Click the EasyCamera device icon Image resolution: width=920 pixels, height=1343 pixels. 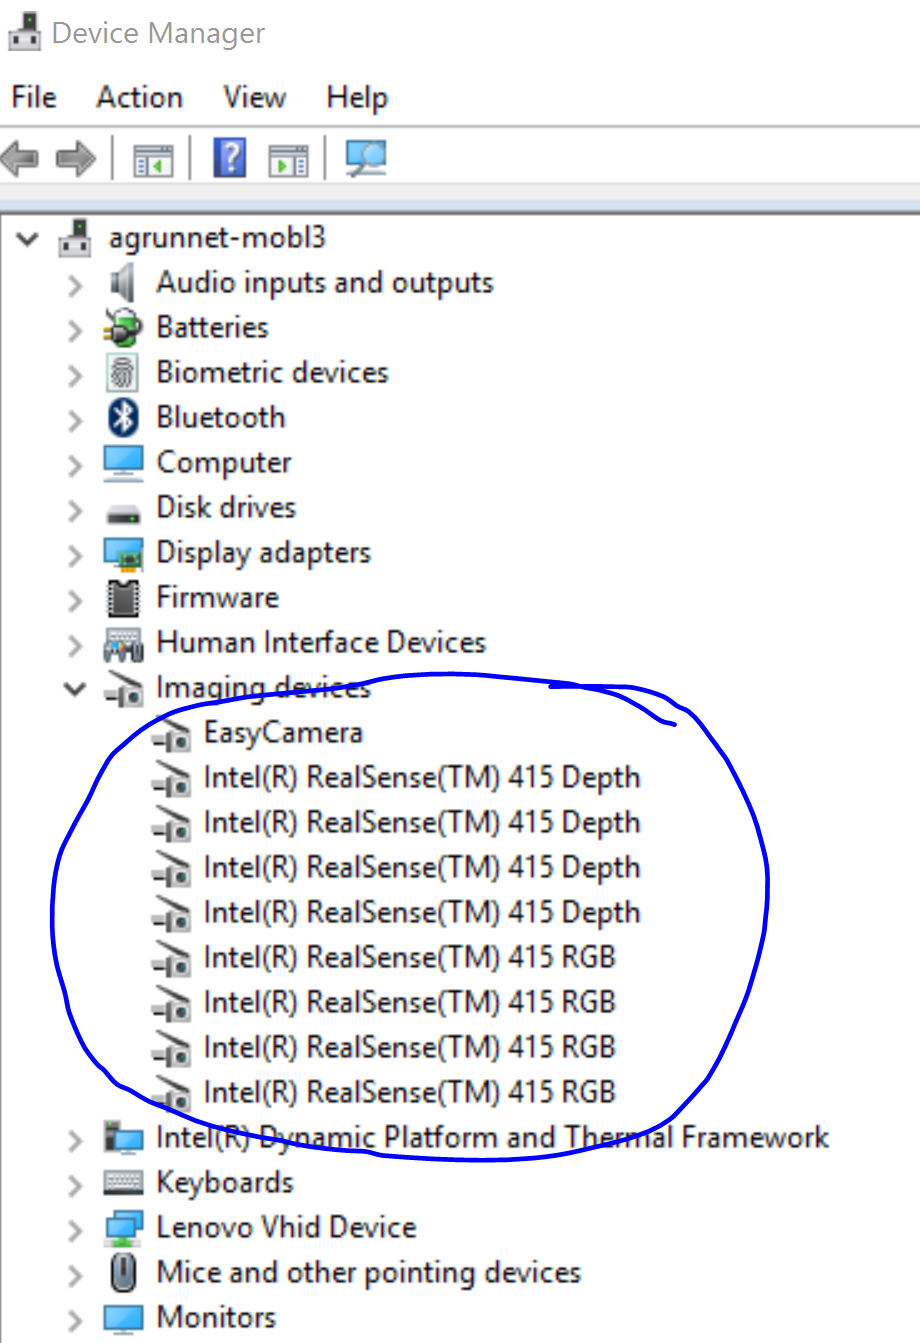pyautogui.click(x=171, y=735)
